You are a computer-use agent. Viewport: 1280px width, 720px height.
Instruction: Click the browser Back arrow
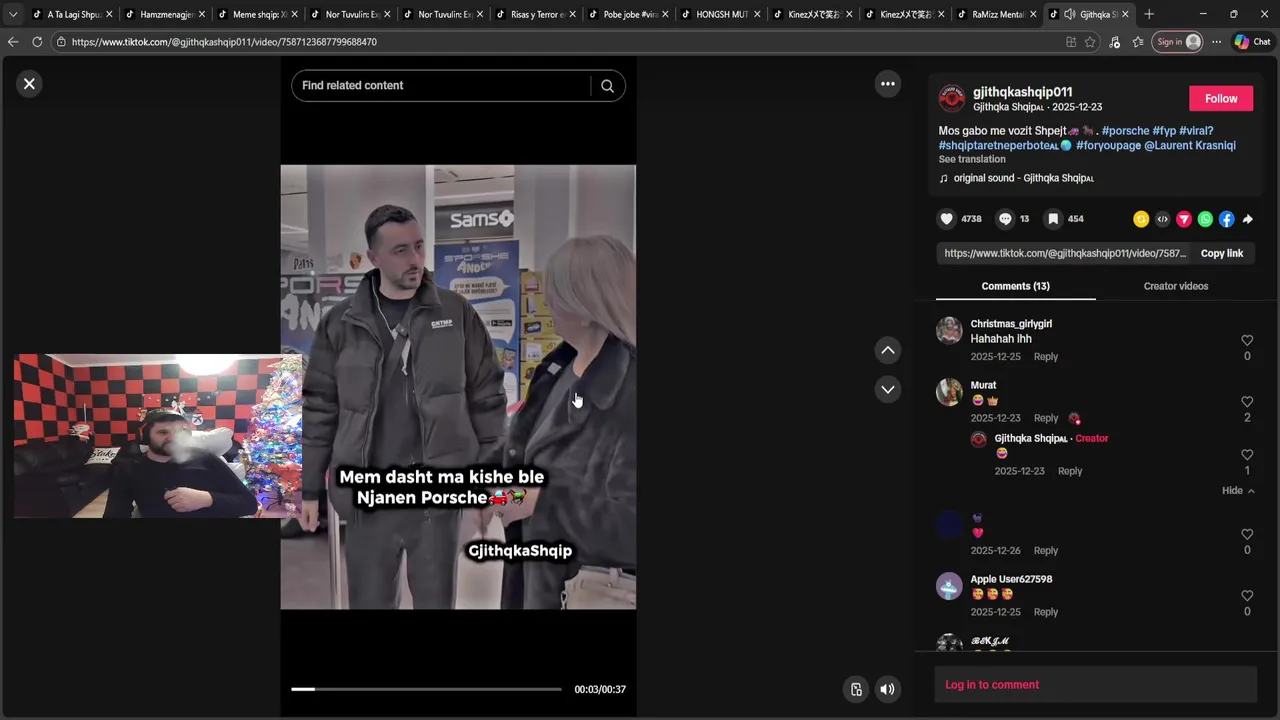click(x=13, y=42)
